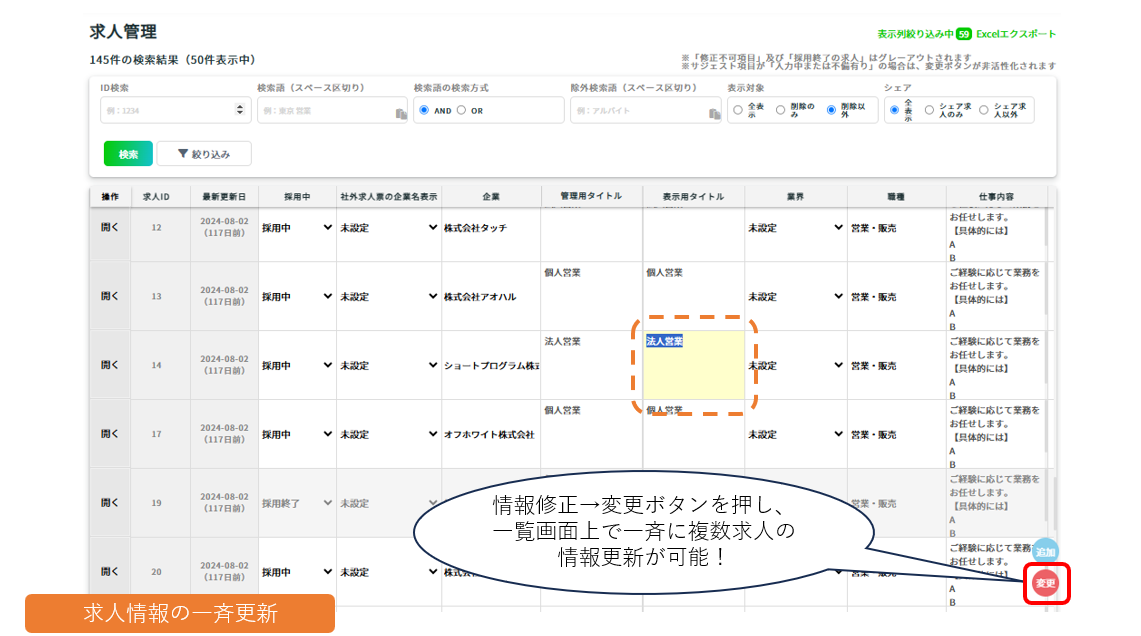
Task: Open the 絞り込み filter button
Action: tap(204, 154)
